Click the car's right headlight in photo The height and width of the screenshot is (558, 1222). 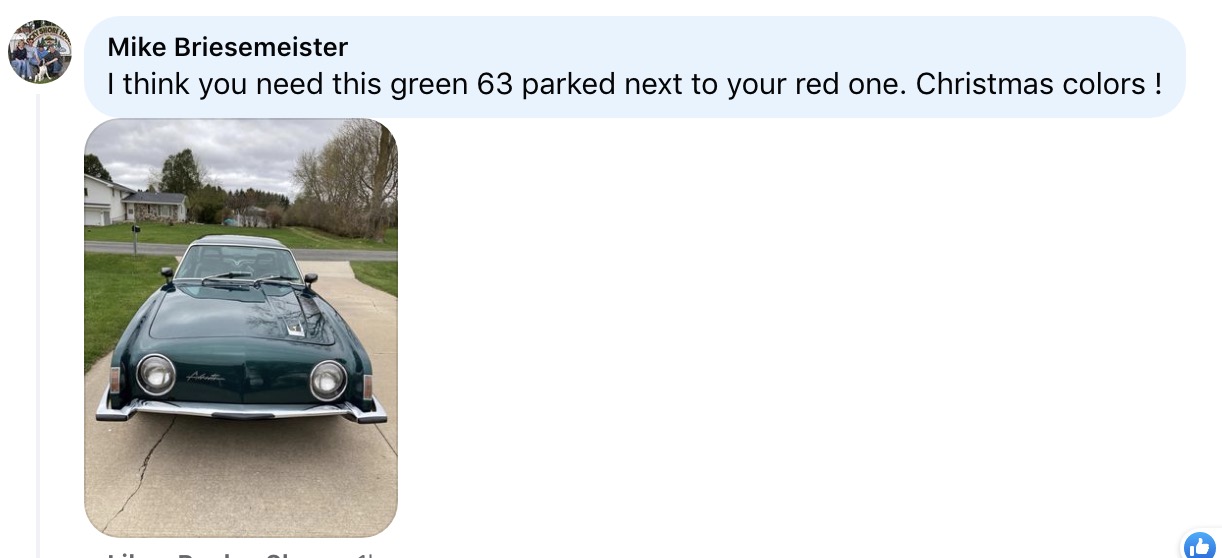[x=328, y=380]
